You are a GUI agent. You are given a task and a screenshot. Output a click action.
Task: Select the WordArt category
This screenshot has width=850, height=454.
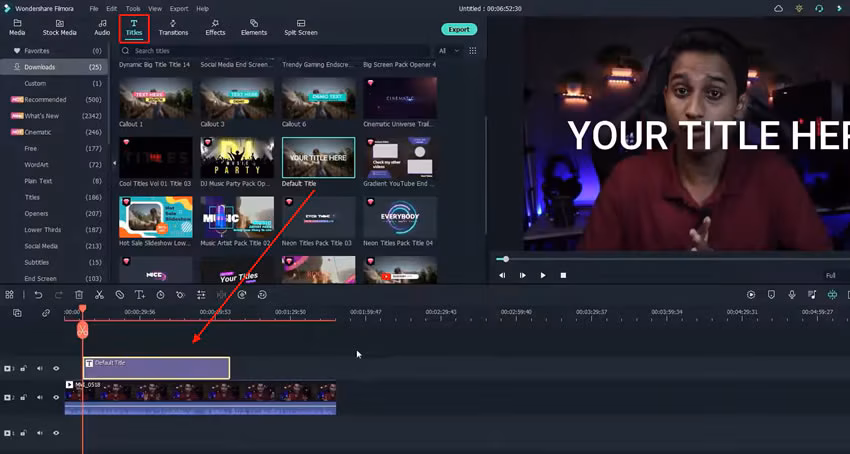(54, 164)
